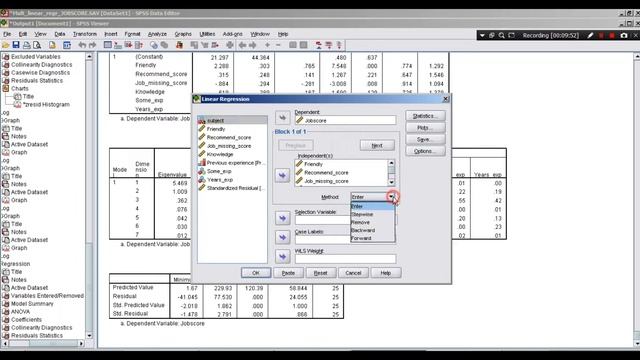Click the Insert Title toolbar icon
This screenshot has height=360, width=640.
pos(329,45)
